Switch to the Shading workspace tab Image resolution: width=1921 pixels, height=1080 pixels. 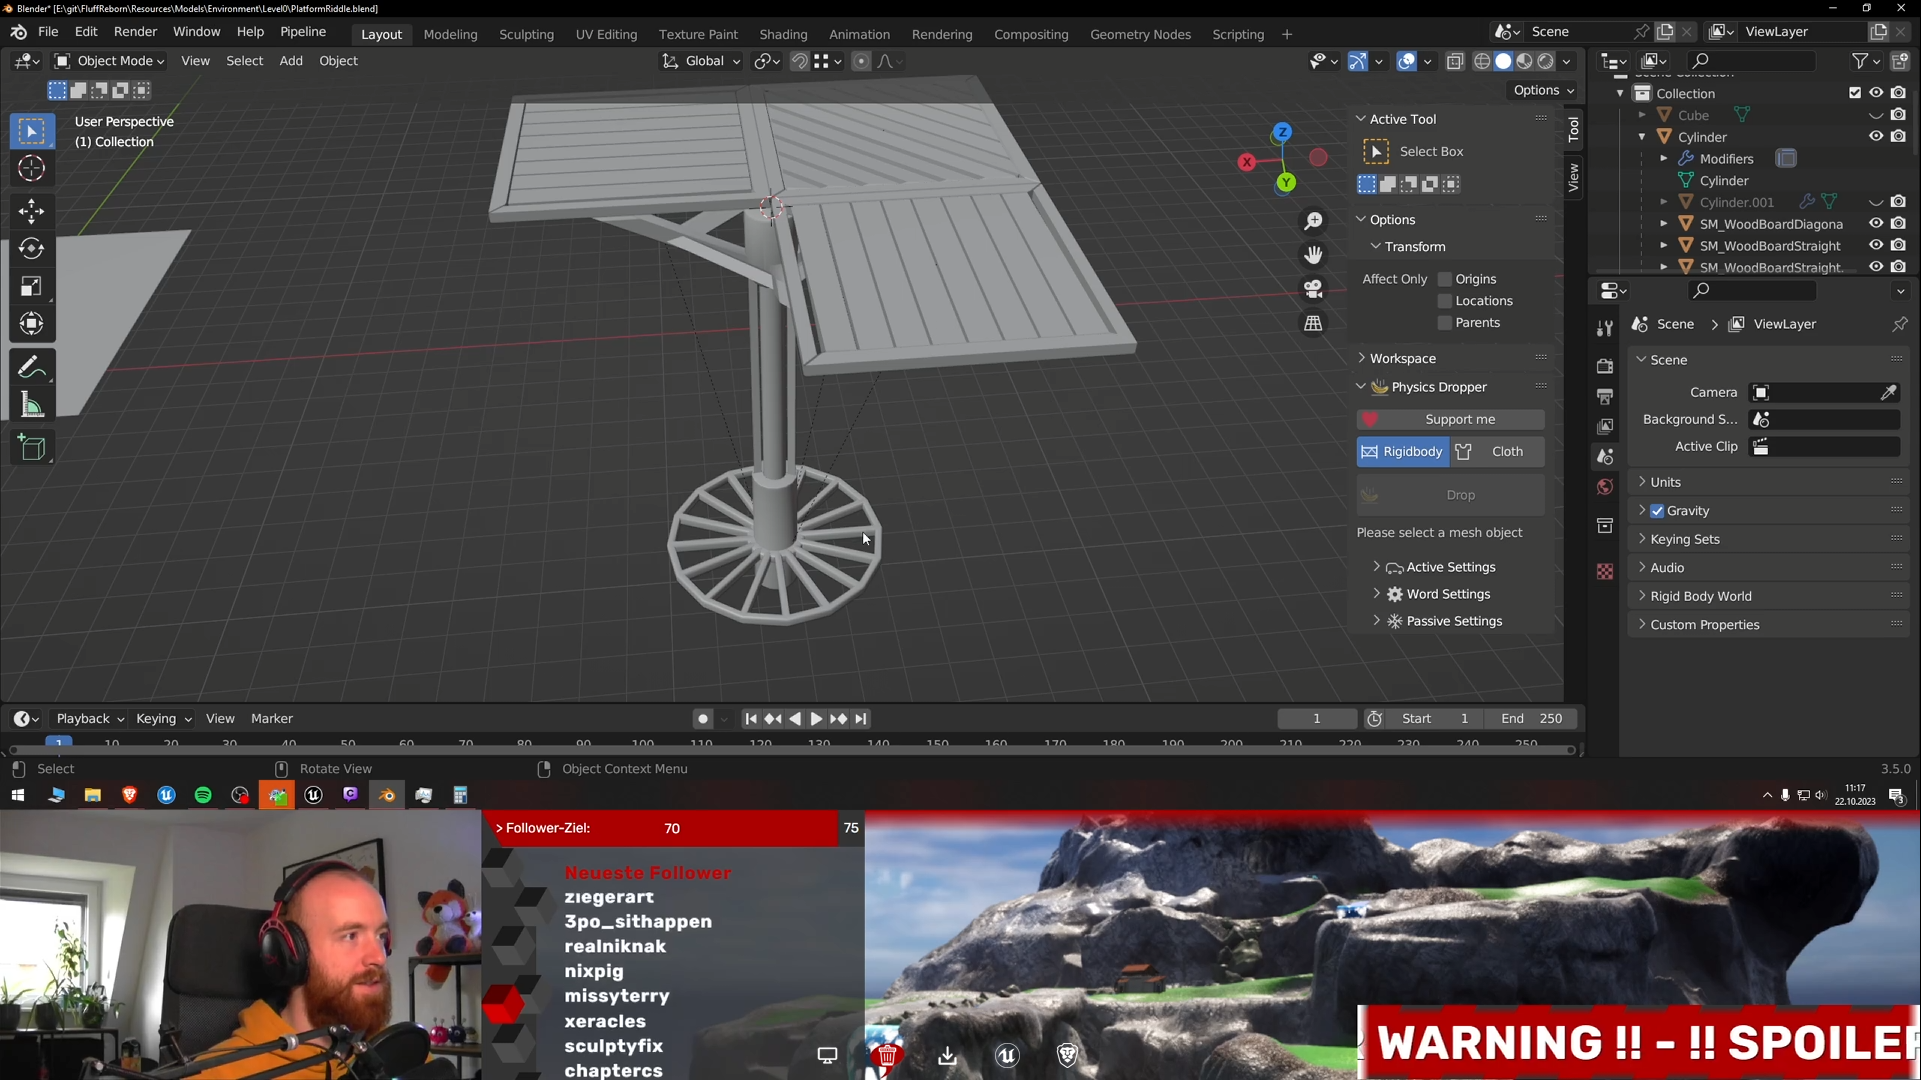(x=783, y=34)
